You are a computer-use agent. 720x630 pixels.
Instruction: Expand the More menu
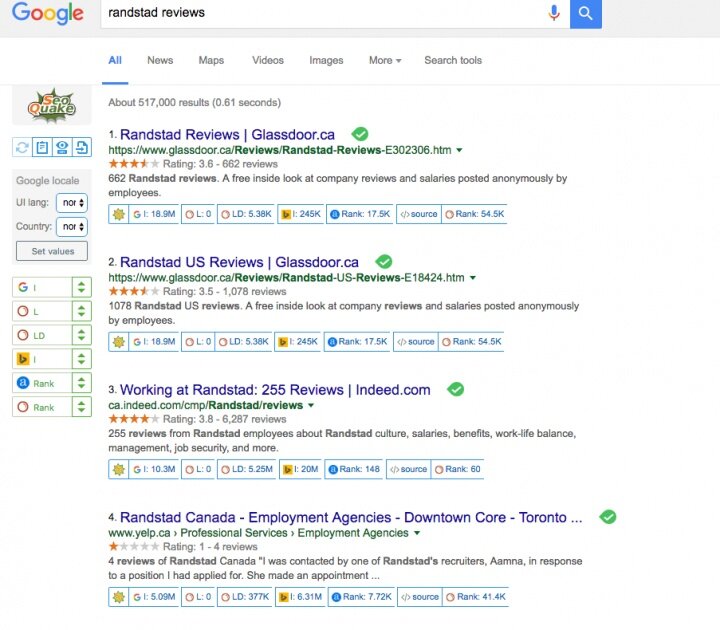coord(385,60)
